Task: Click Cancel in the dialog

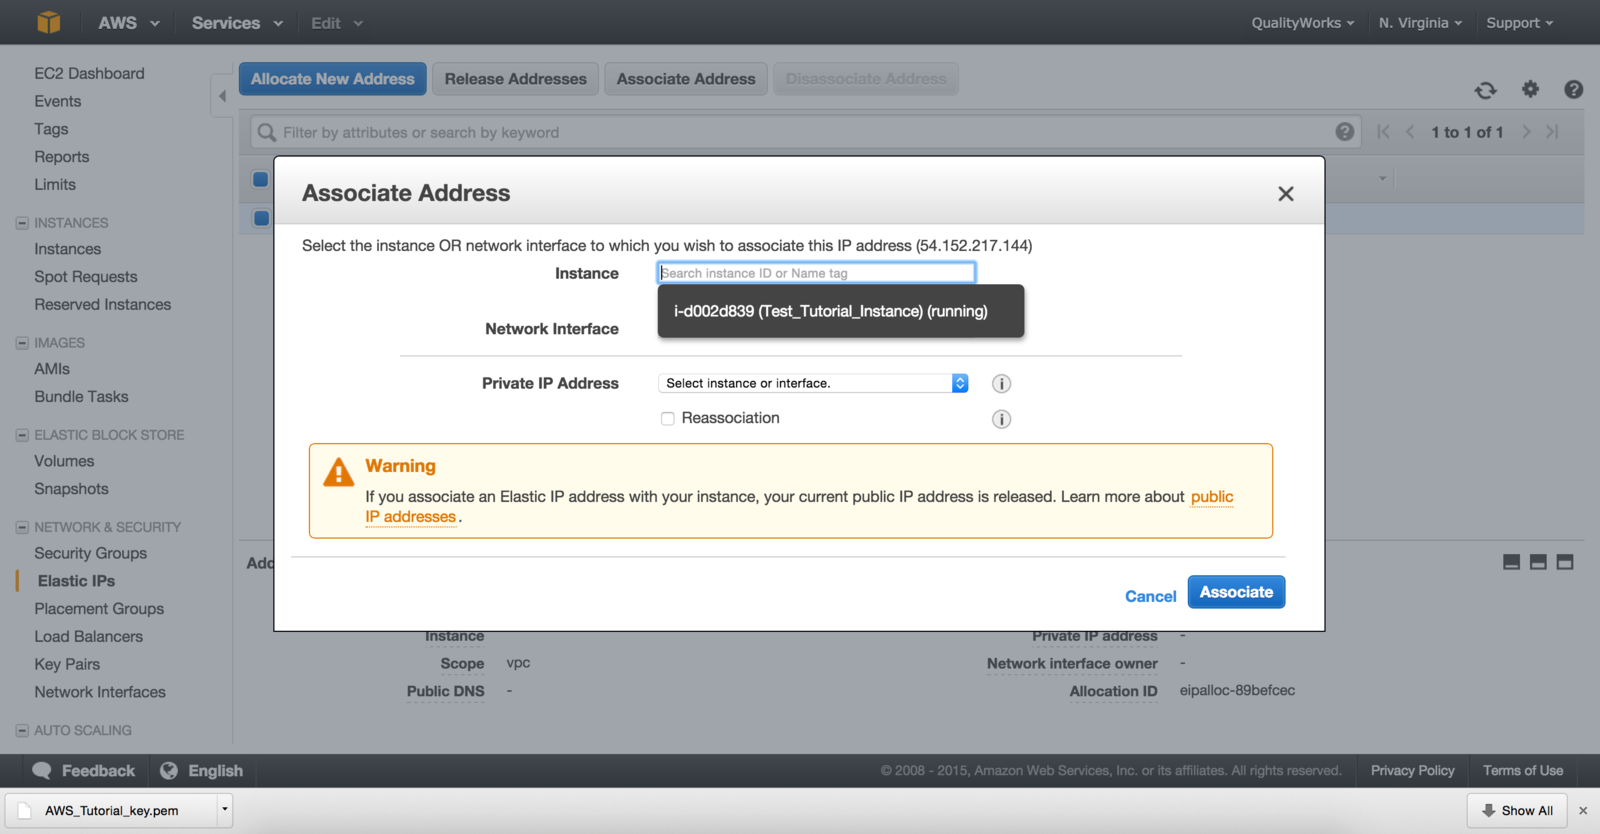Action: click(1150, 597)
